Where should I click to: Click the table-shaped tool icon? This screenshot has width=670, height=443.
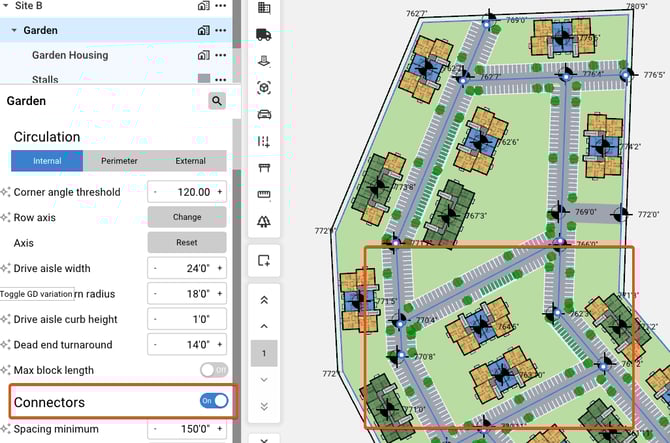(x=264, y=167)
